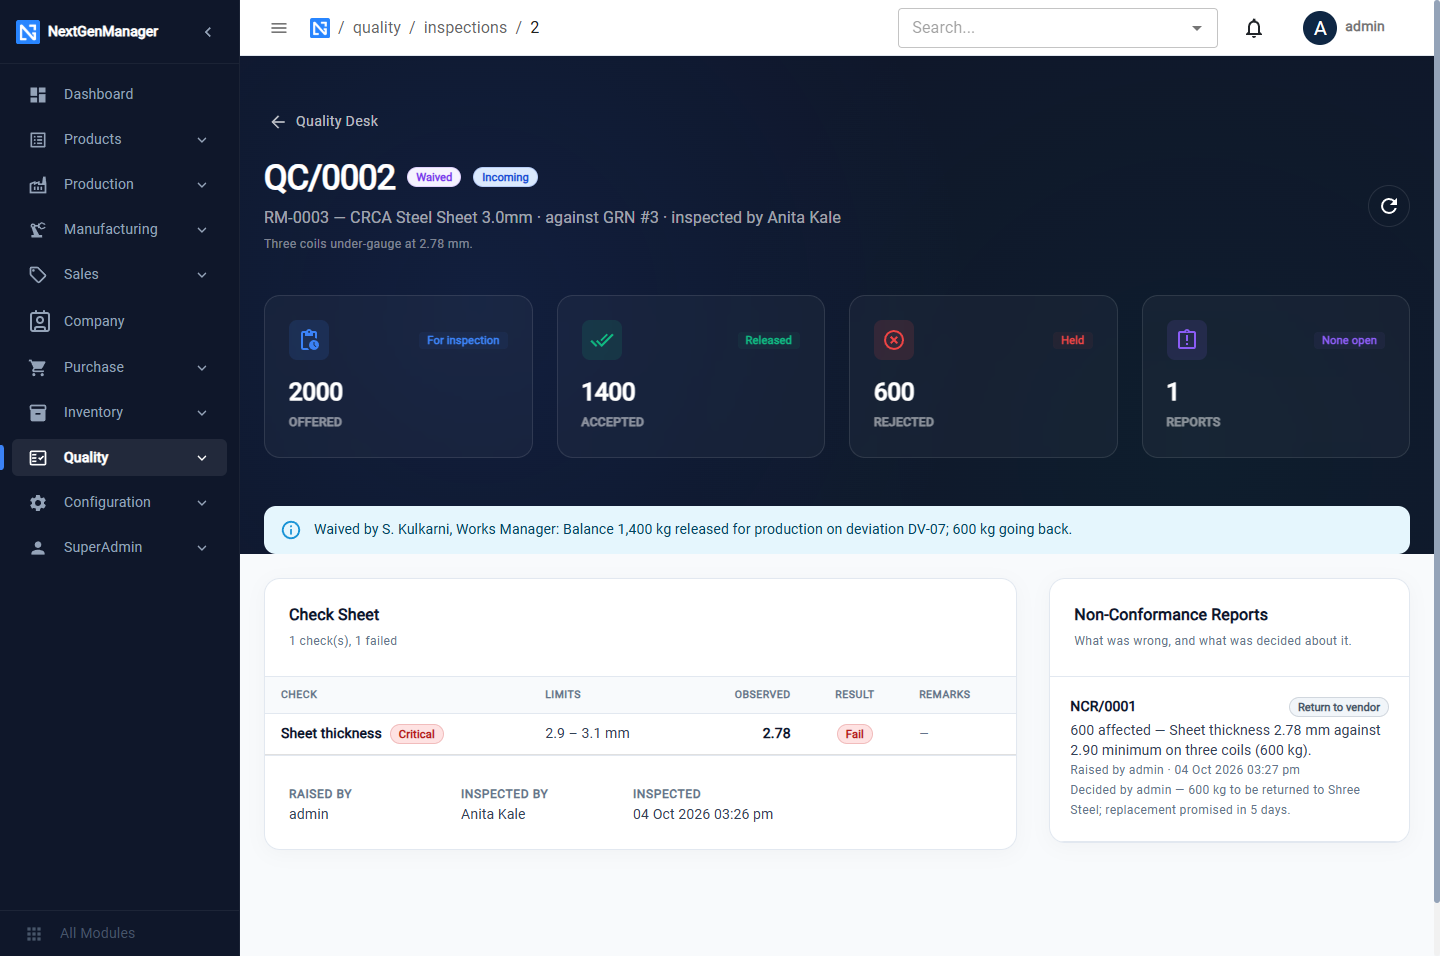This screenshot has height=956, width=1440.
Task: Click the refresh icon button
Action: (x=1389, y=206)
